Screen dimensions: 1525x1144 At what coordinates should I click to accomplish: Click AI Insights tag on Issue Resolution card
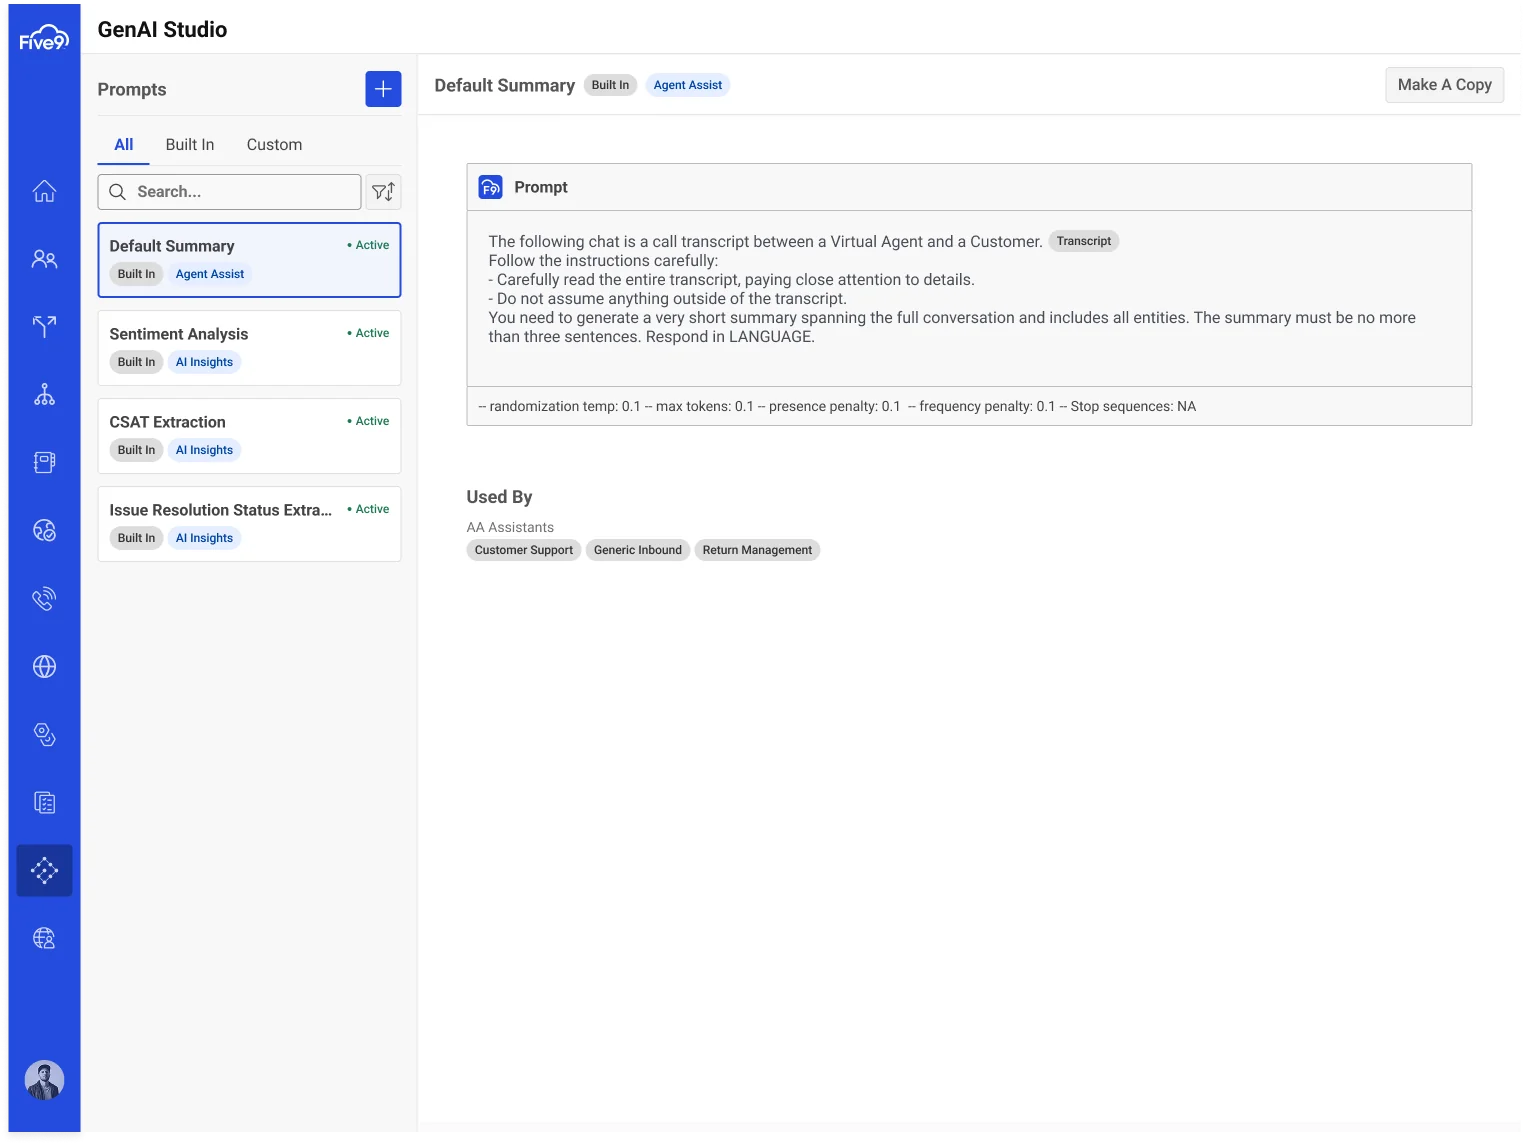pos(204,538)
